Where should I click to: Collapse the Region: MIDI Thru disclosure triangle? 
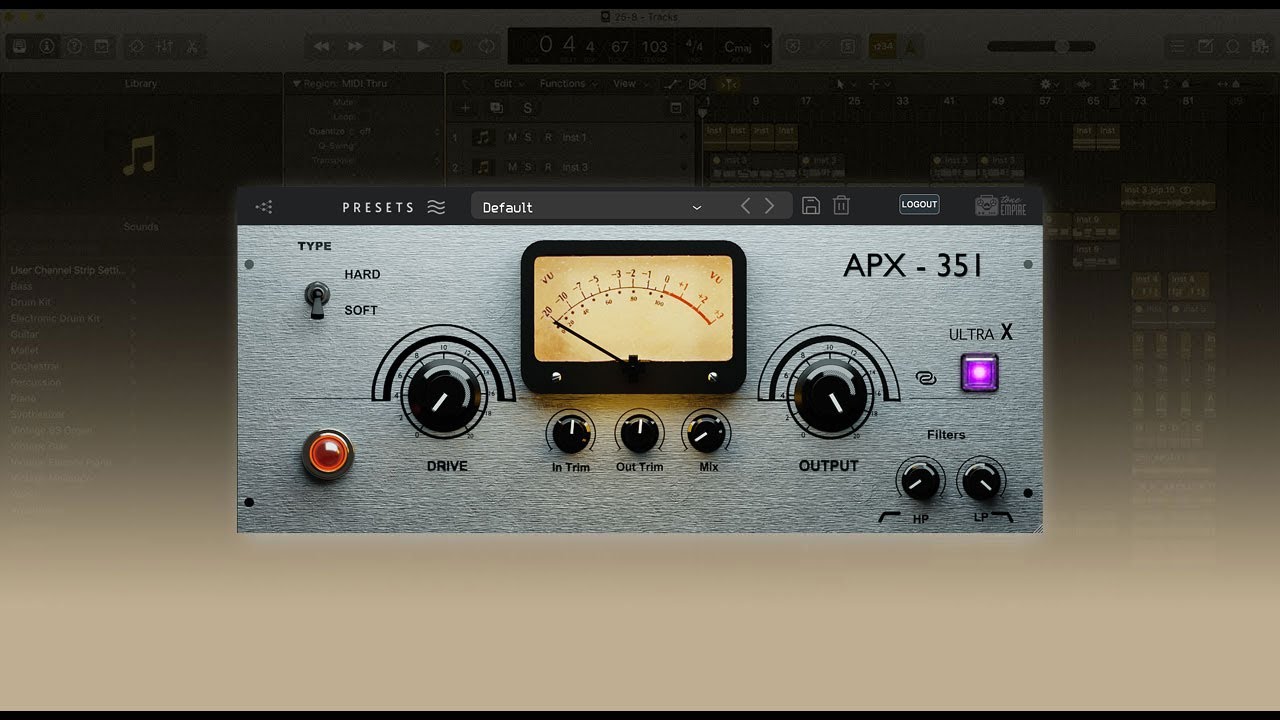297,84
